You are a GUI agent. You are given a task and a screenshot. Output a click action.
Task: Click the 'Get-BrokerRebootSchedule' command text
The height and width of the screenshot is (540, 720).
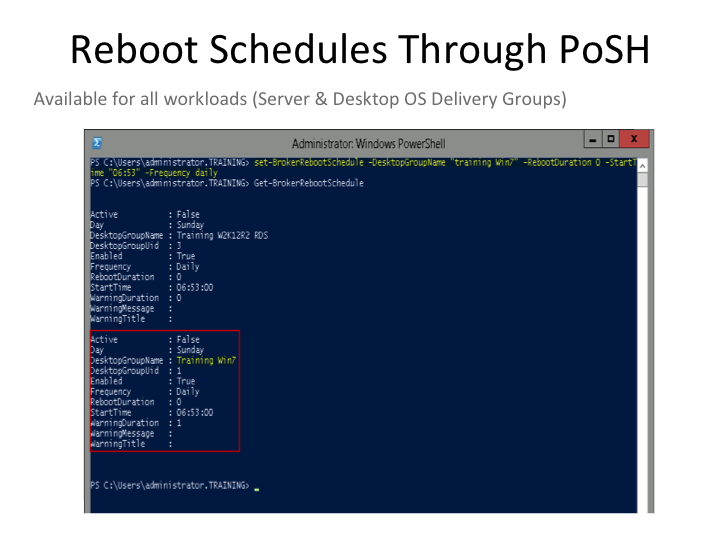pos(309,183)
